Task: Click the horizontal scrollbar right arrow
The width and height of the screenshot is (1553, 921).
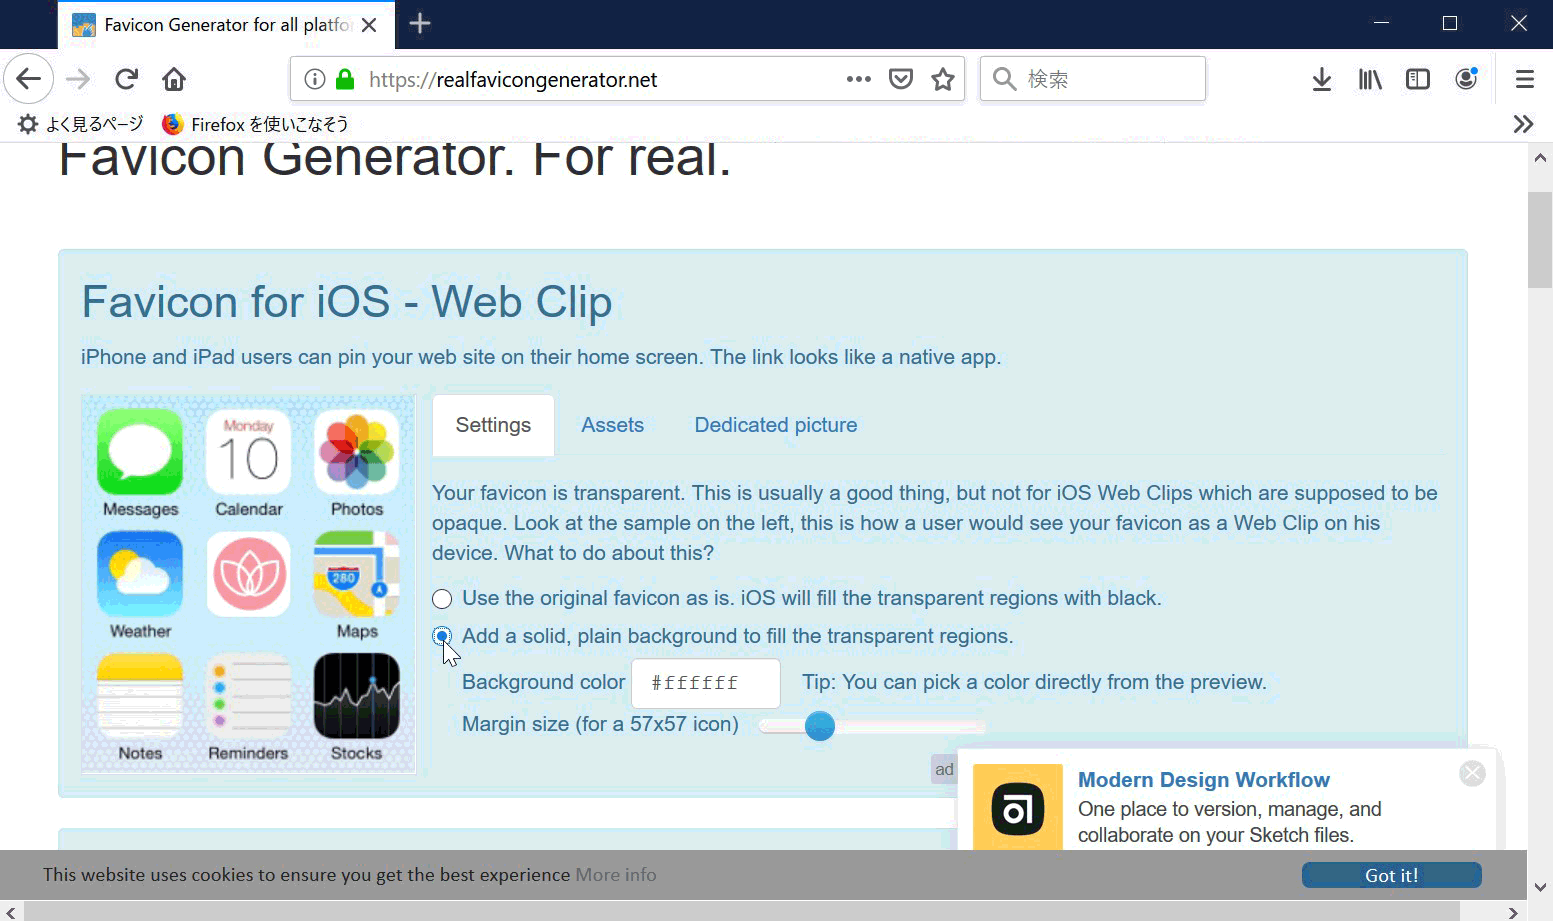Action: point(1513,912)
